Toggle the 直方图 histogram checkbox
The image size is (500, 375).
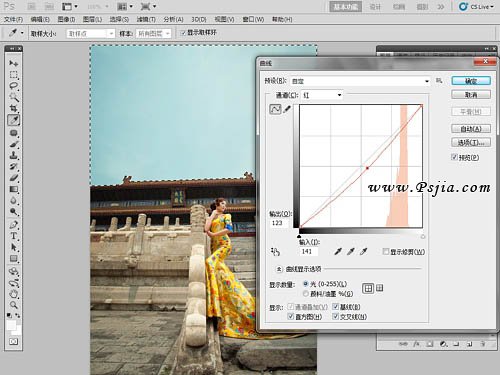[x=291, y=316]
